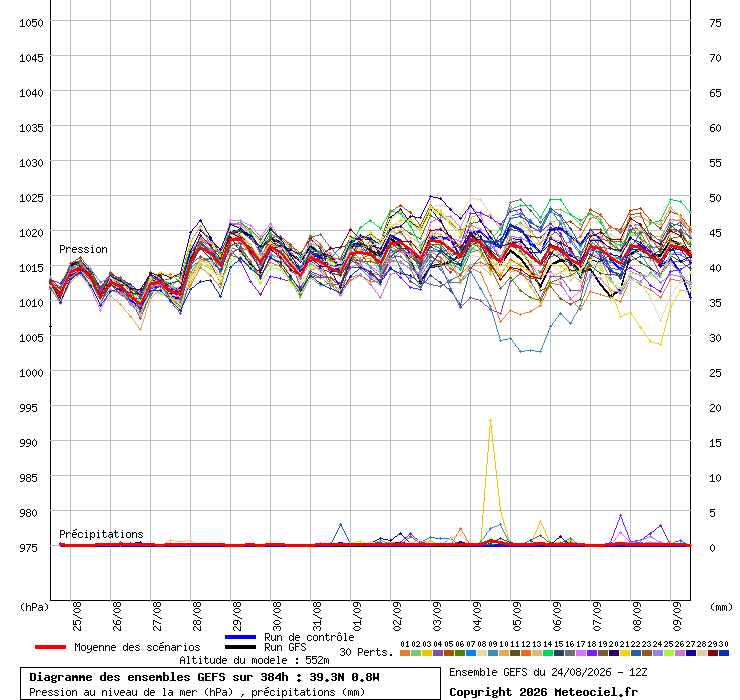Click the Diagramme des ensembles GEFS title
The width and height of the screenshot is (740, 700).
[204, 677]
